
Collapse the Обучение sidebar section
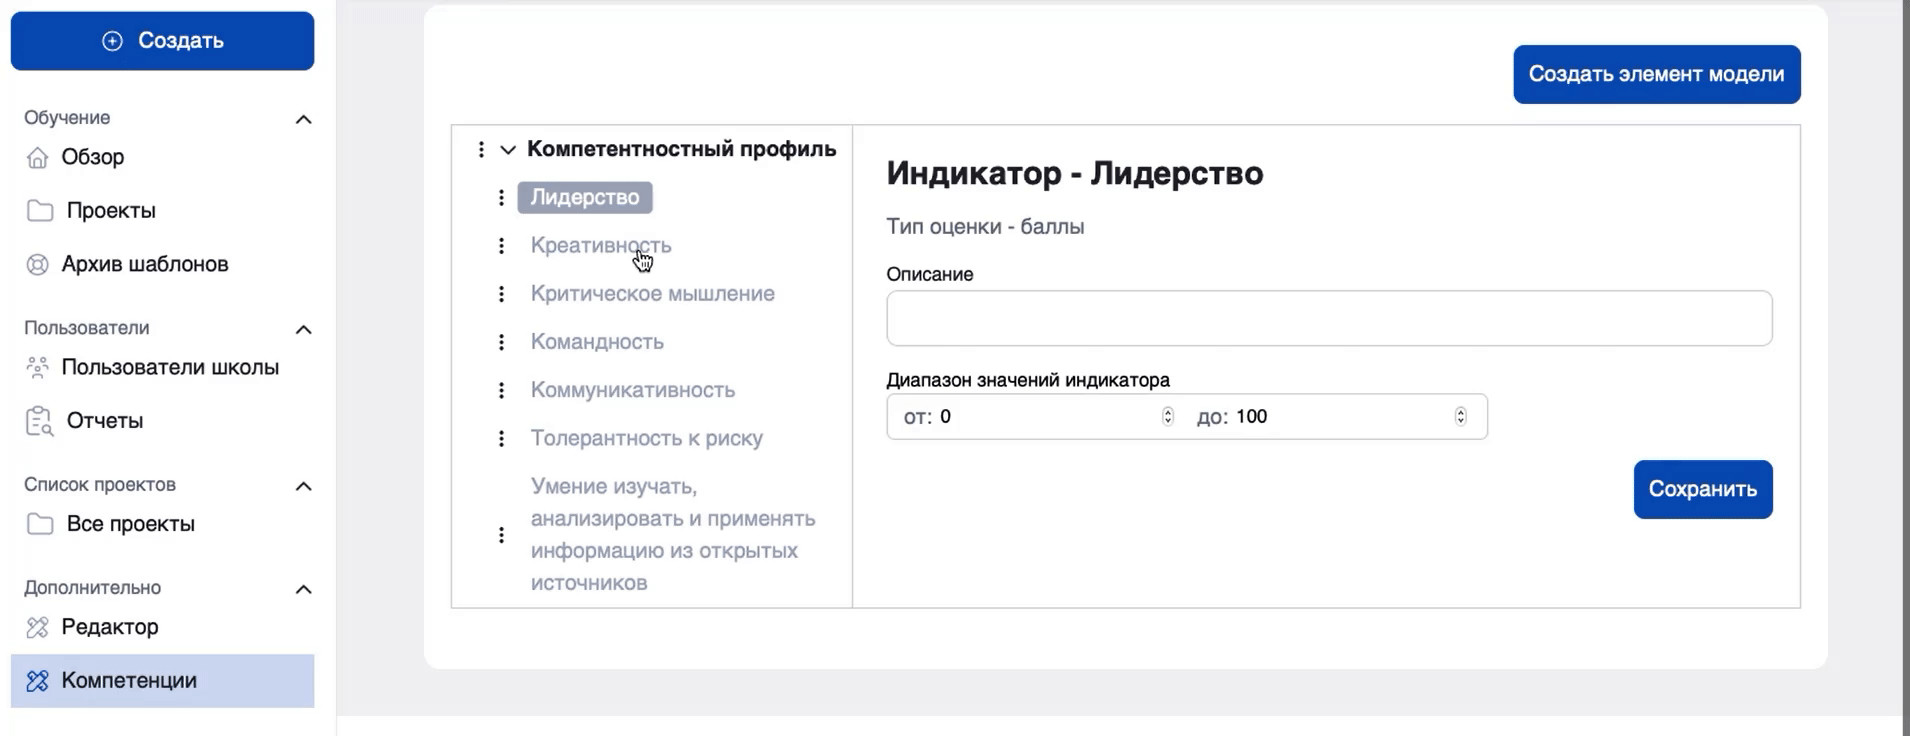(303, 119)
